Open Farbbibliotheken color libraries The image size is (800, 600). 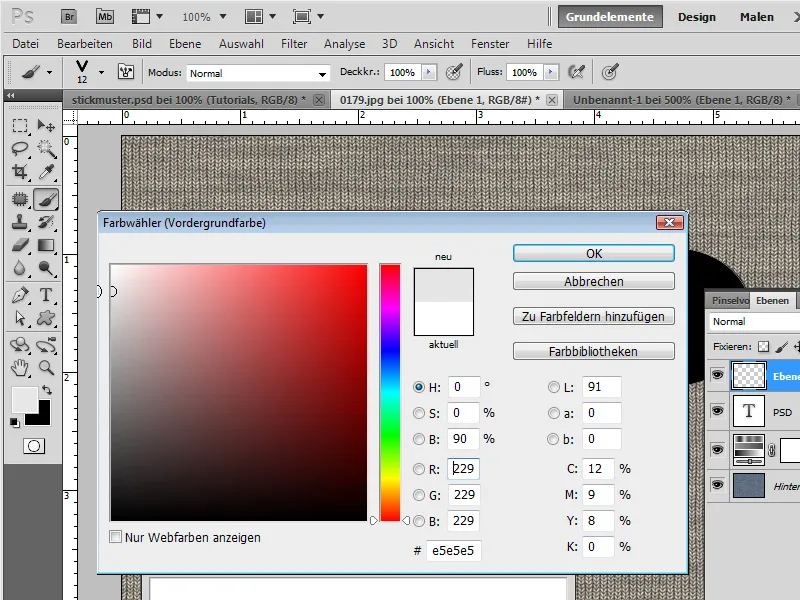594,351
